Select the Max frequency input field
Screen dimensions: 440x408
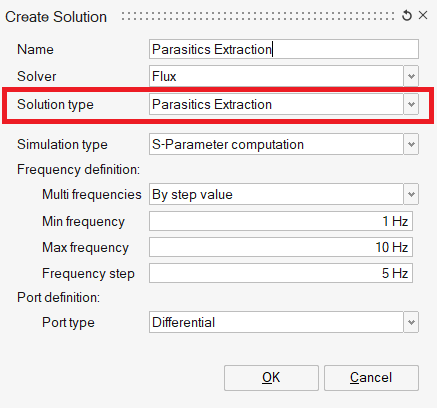tap(281, 247)
